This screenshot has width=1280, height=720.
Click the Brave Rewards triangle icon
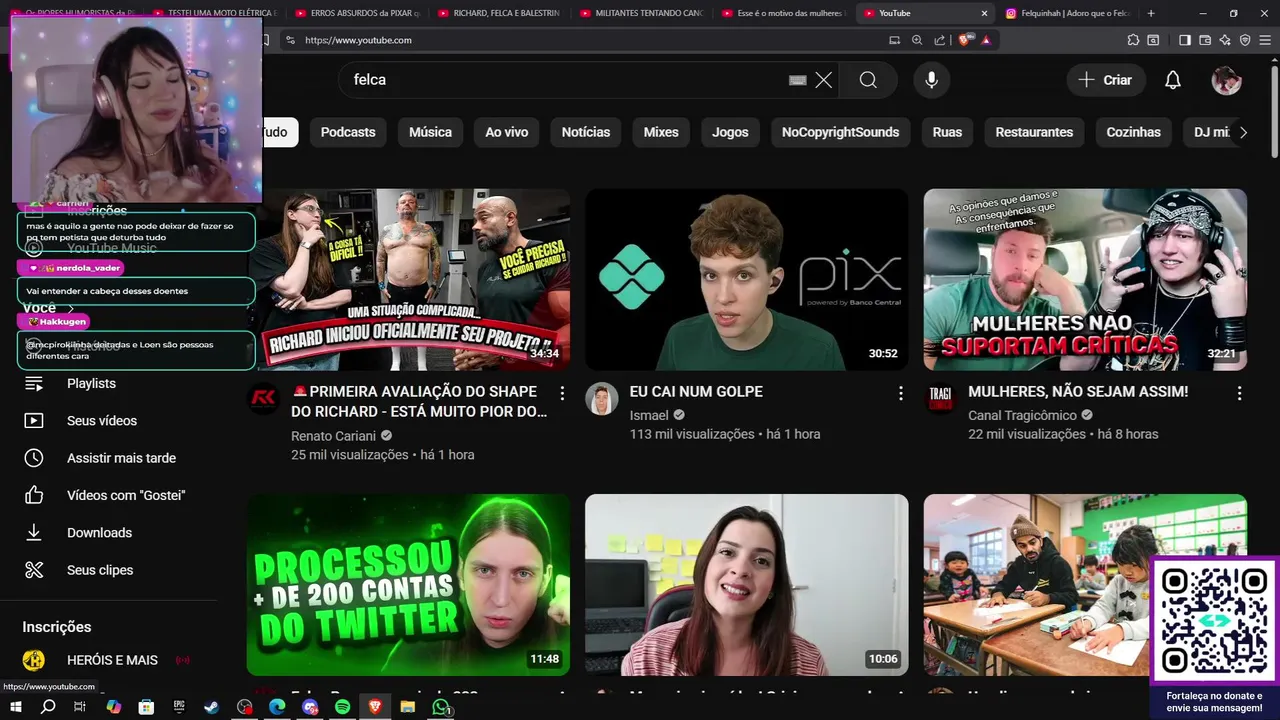986,40
